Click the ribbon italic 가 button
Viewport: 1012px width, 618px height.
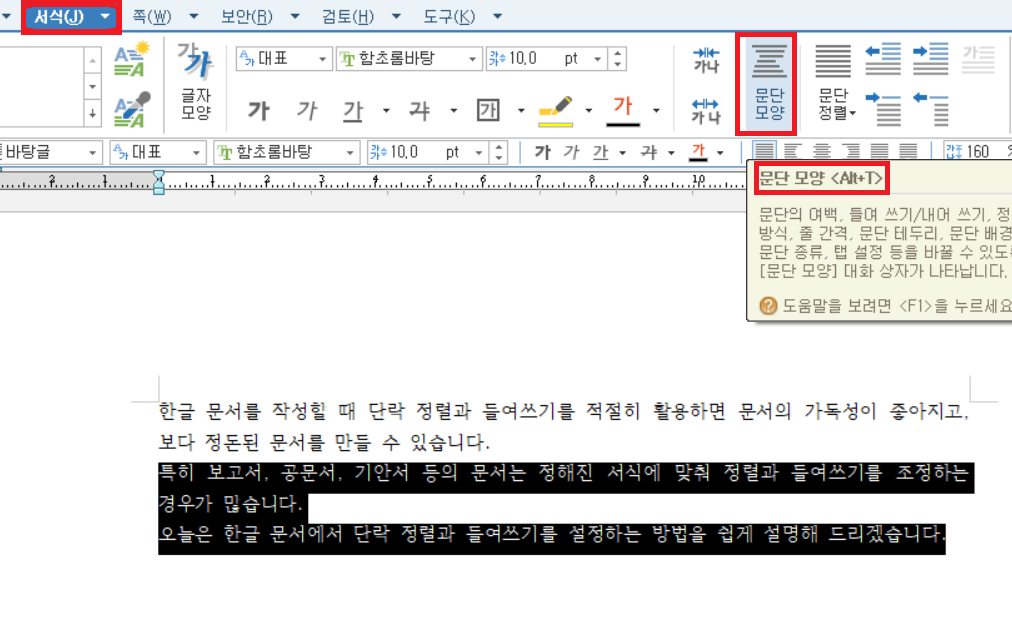click(307, 111)
